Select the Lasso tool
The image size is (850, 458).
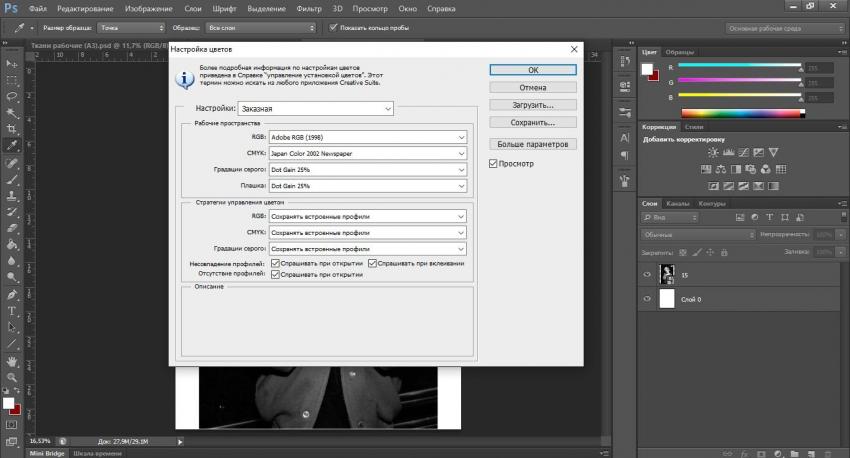coord(12,96)
